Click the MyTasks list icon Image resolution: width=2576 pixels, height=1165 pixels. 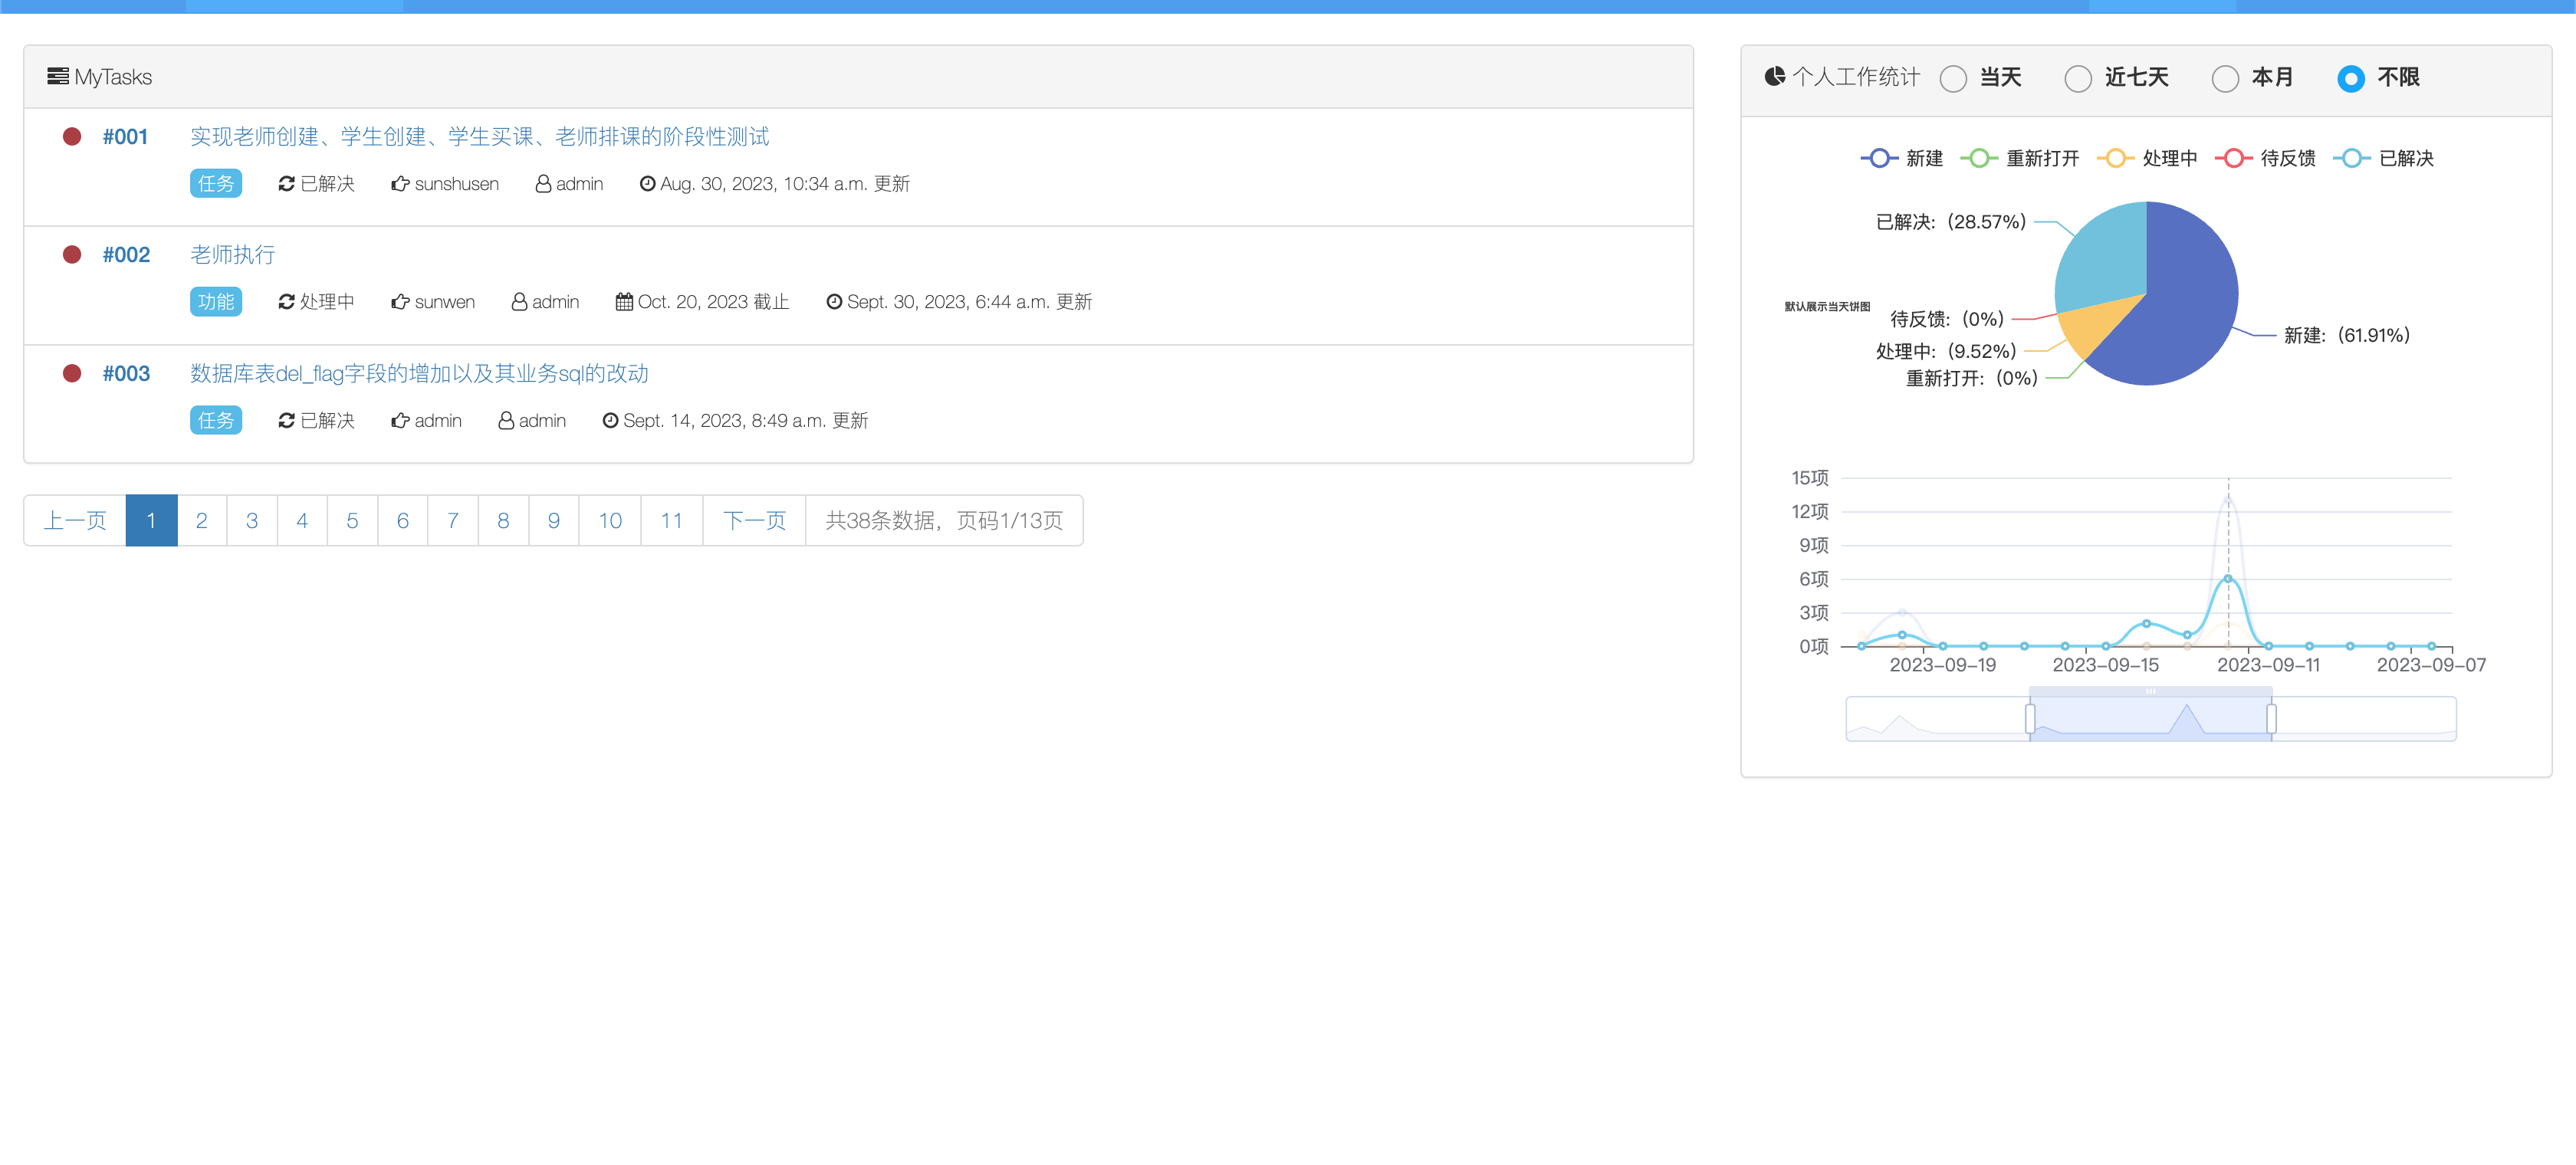point(58,76)
